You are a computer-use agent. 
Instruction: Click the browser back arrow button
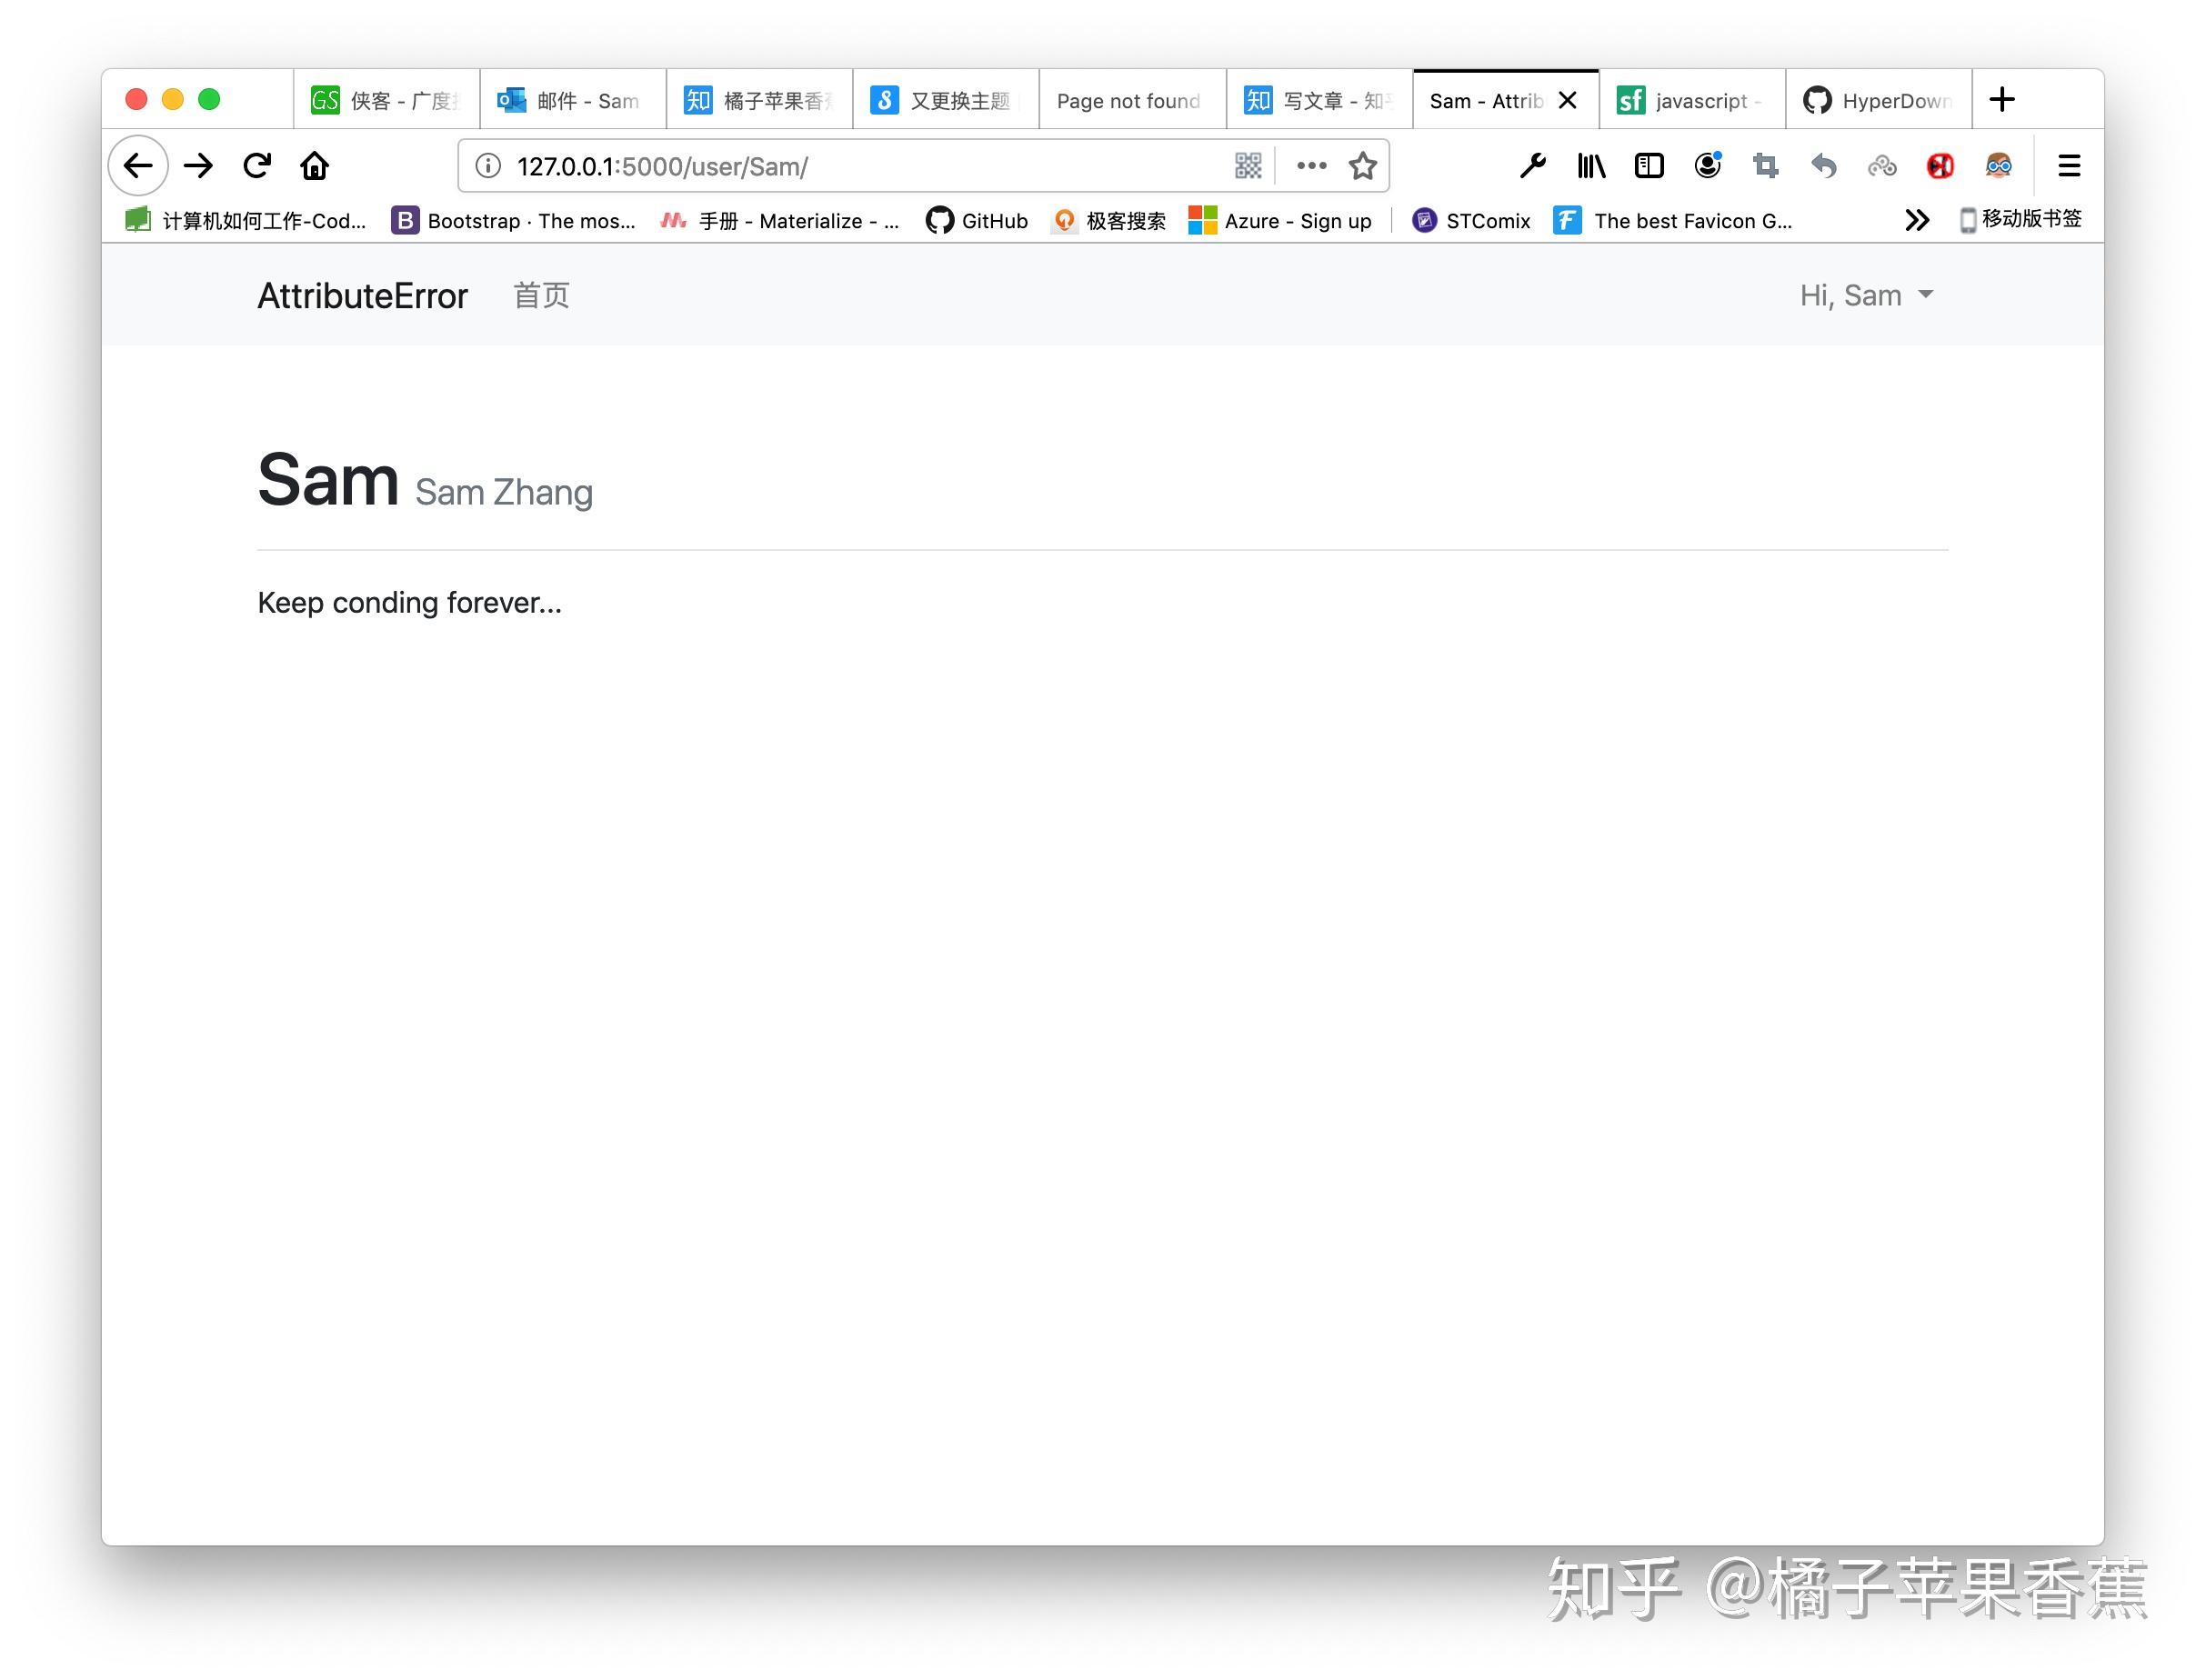pos(138,166)
